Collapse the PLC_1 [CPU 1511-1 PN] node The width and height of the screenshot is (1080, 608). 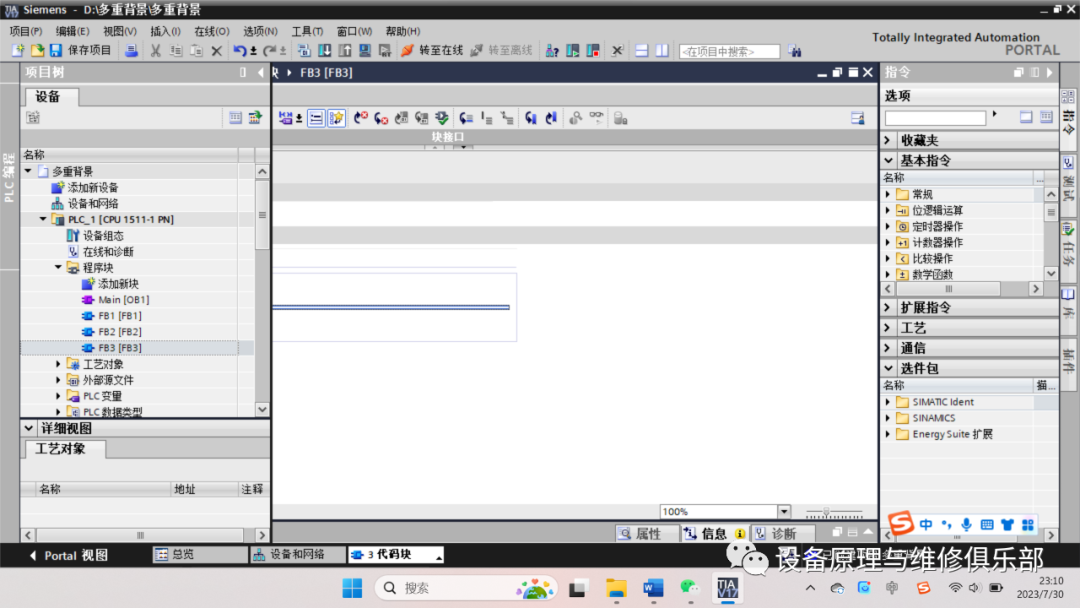click(x=43, y=219)
